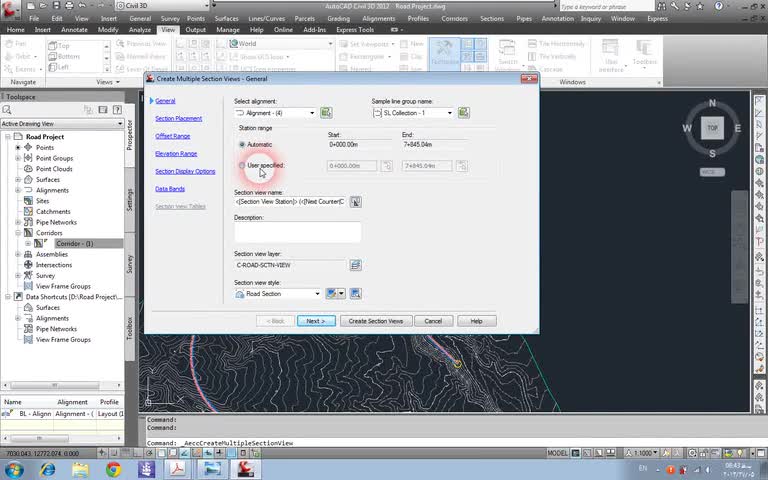Click the AutoCAD application menu button

pyautogui.click(x=9, y=9)
